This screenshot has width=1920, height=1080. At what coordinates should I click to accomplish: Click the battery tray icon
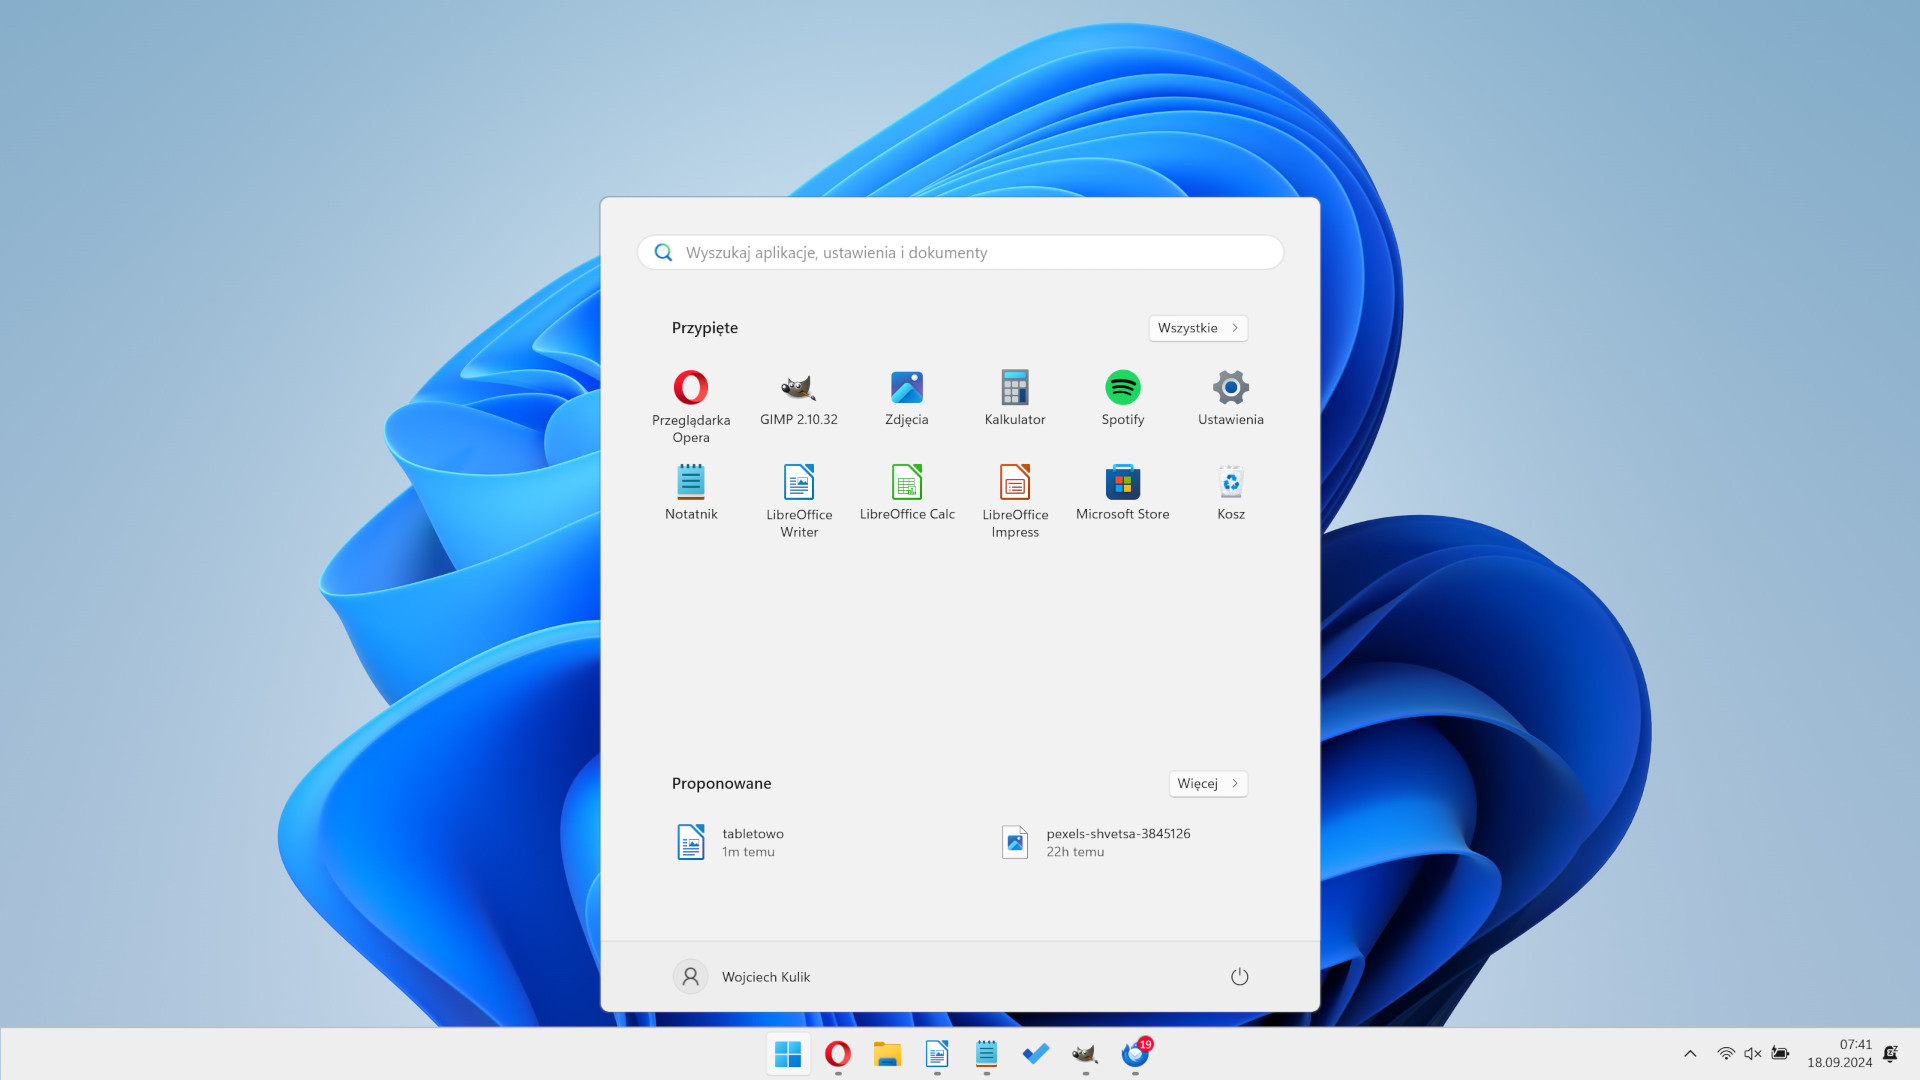click(1780, 1054)
